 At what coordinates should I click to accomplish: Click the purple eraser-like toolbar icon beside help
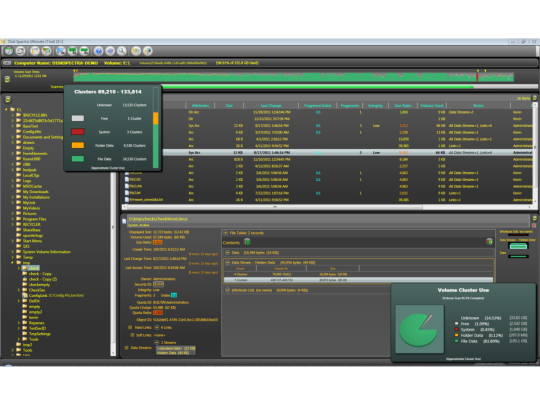[x=110, y=51]
